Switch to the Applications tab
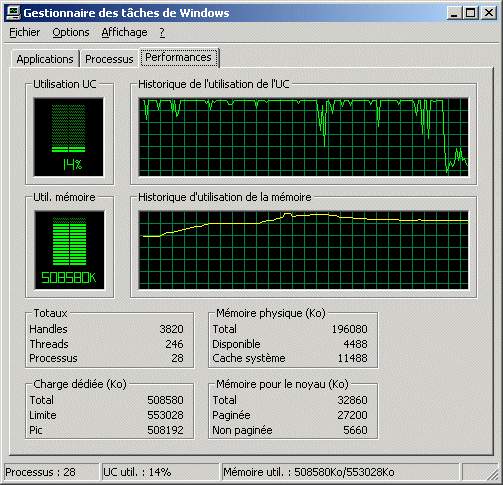The width and height of the screenshot is (503, 485). 45,59
